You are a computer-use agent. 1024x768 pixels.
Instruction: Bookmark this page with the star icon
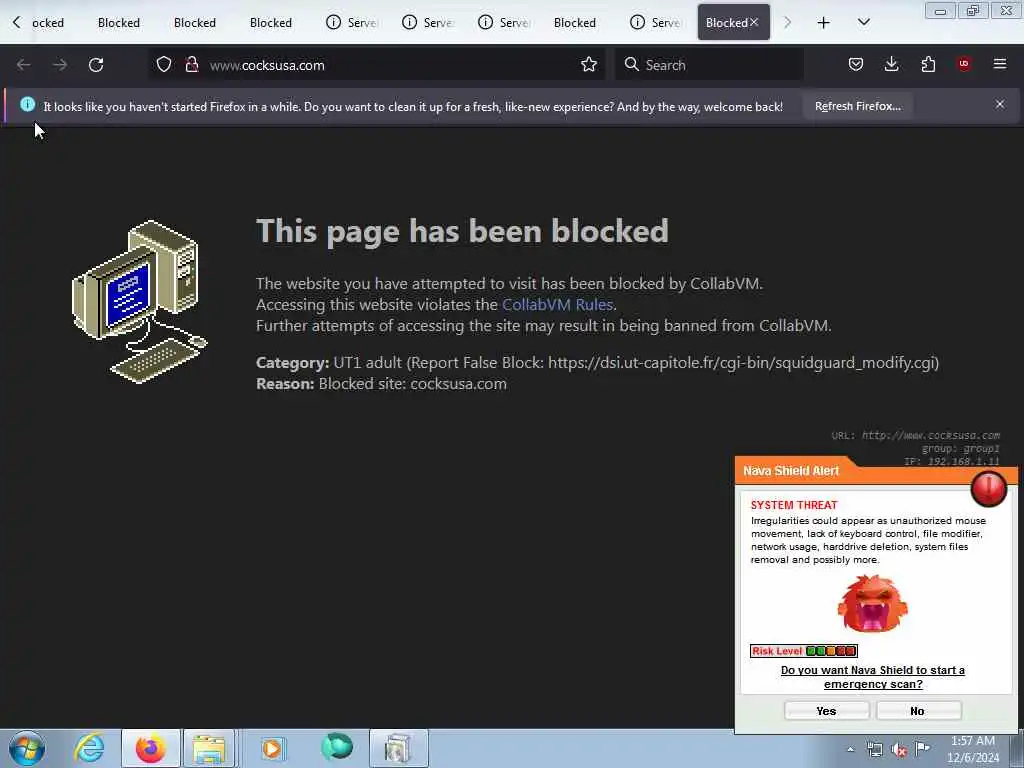point(588,65)
